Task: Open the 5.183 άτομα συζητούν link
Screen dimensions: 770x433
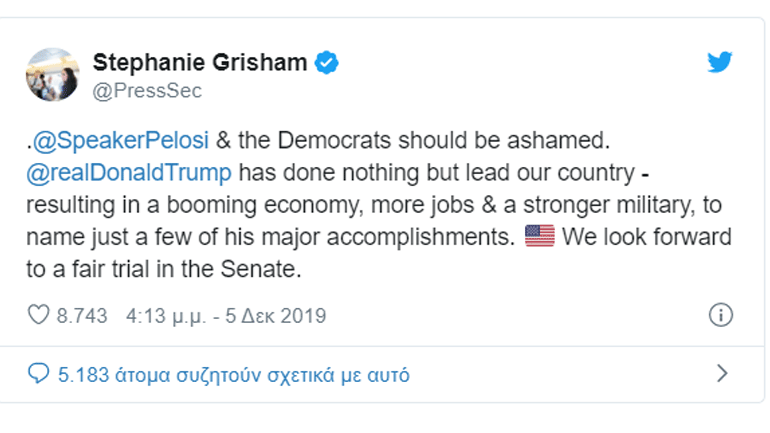Action: tap(233, 376)
